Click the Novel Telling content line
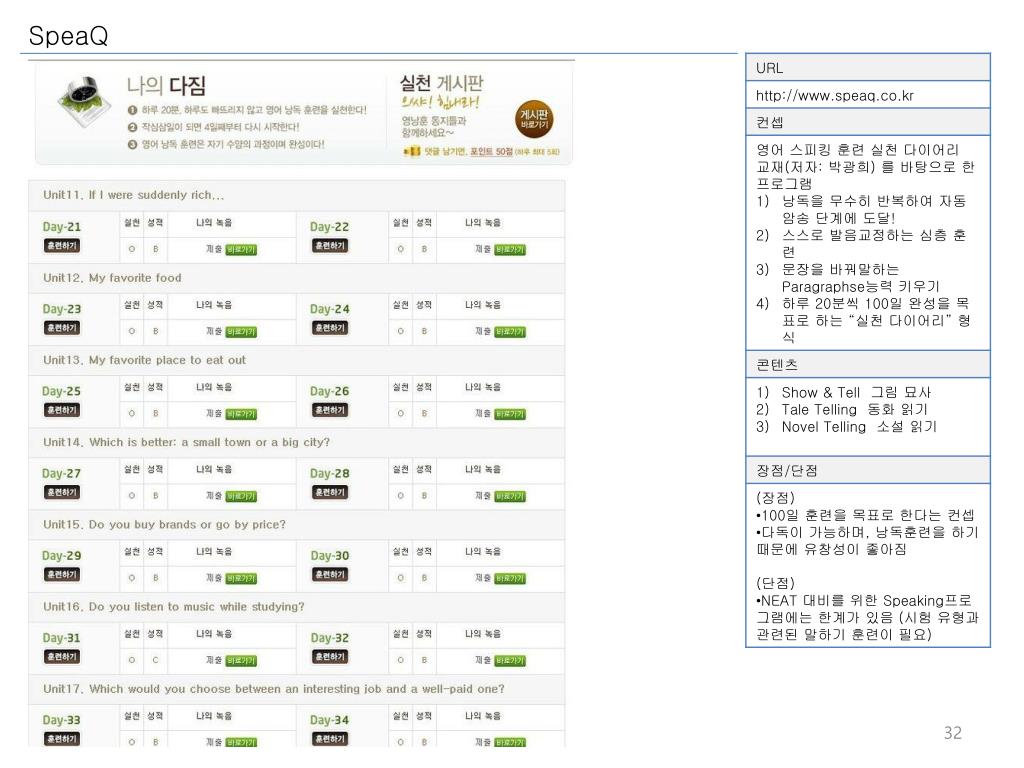The image size is (1024, 768). tap(846, 427)
